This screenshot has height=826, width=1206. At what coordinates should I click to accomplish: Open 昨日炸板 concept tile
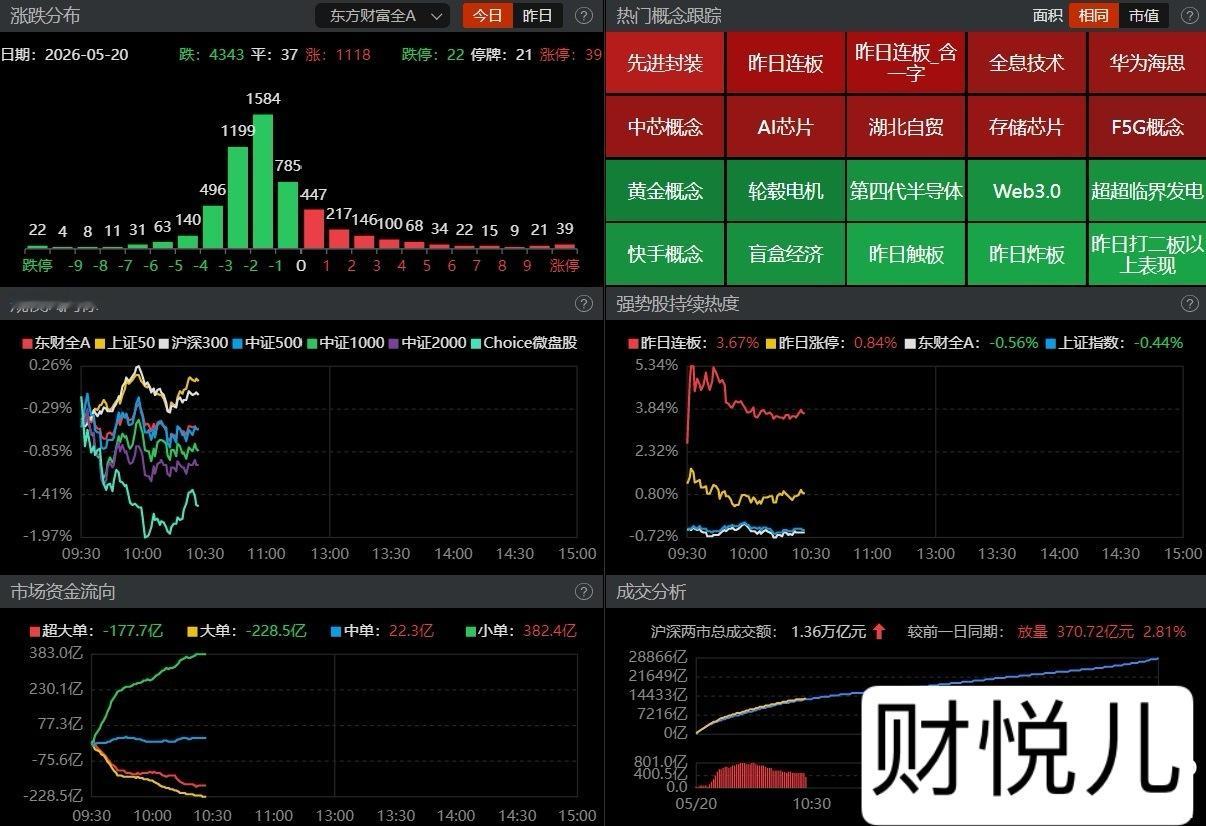point(1026,254)
